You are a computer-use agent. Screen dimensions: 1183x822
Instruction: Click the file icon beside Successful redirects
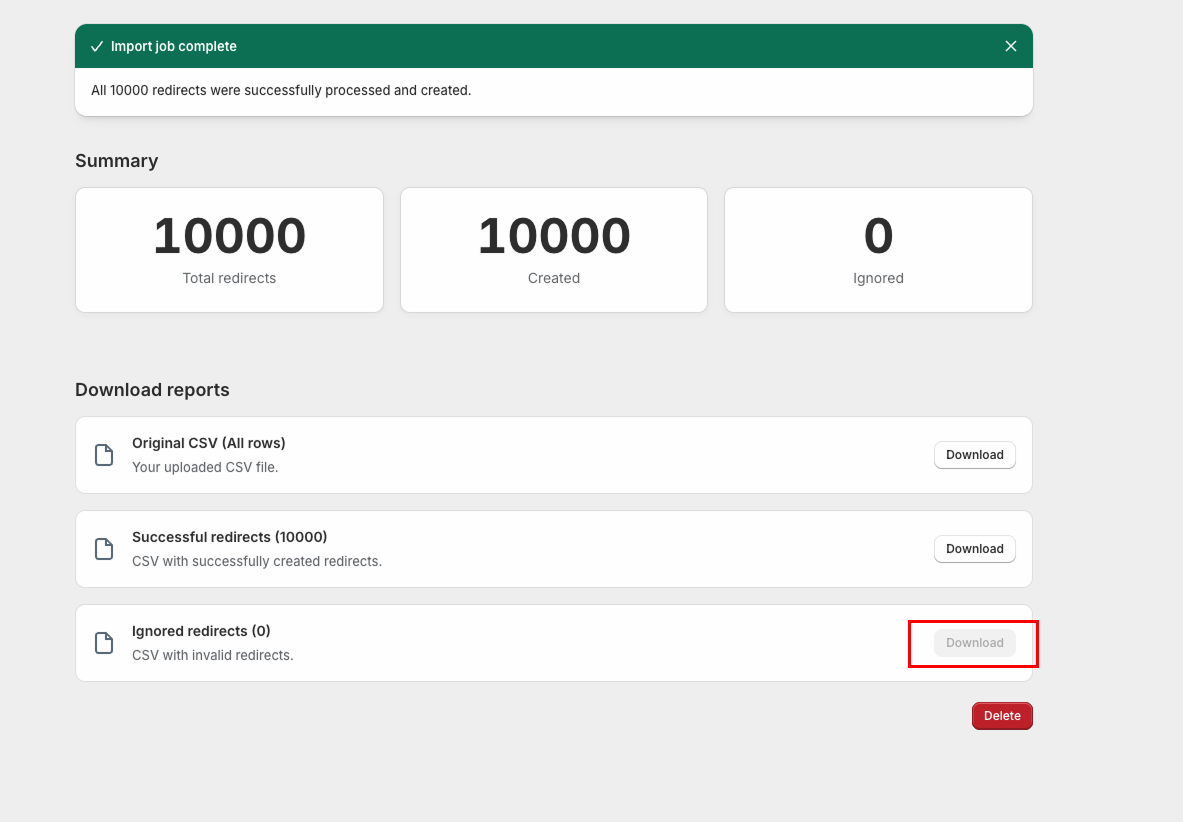pyautogui.click(x=104, y=548)
